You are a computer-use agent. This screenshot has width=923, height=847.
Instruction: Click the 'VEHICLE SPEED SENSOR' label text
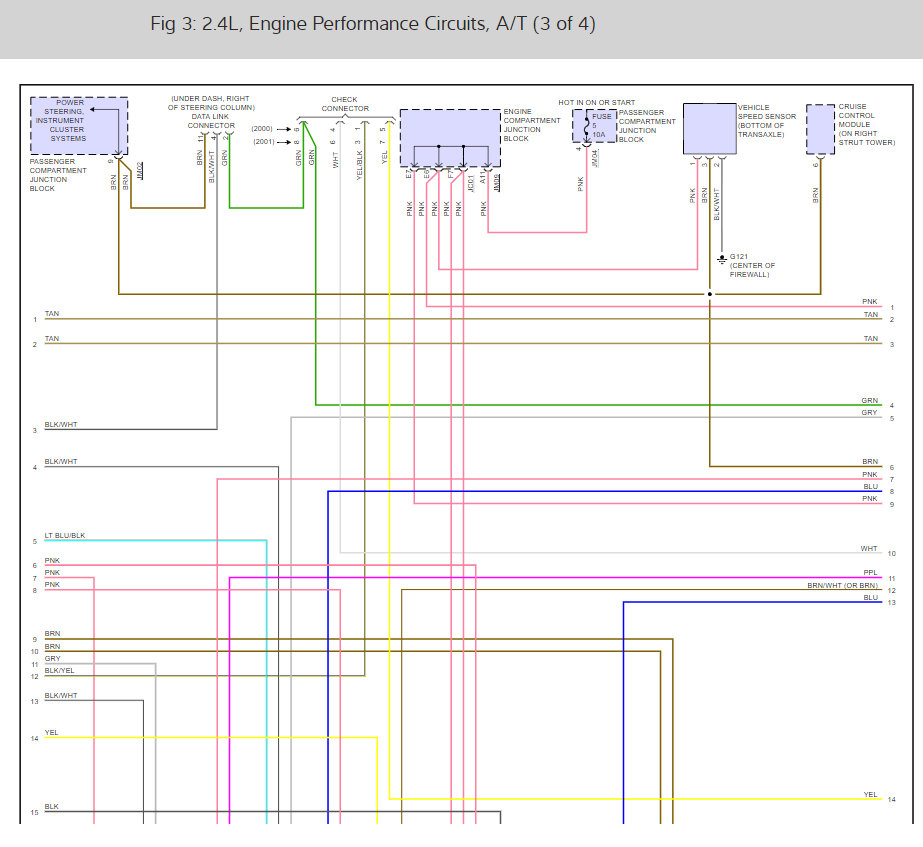pos(766,112)
